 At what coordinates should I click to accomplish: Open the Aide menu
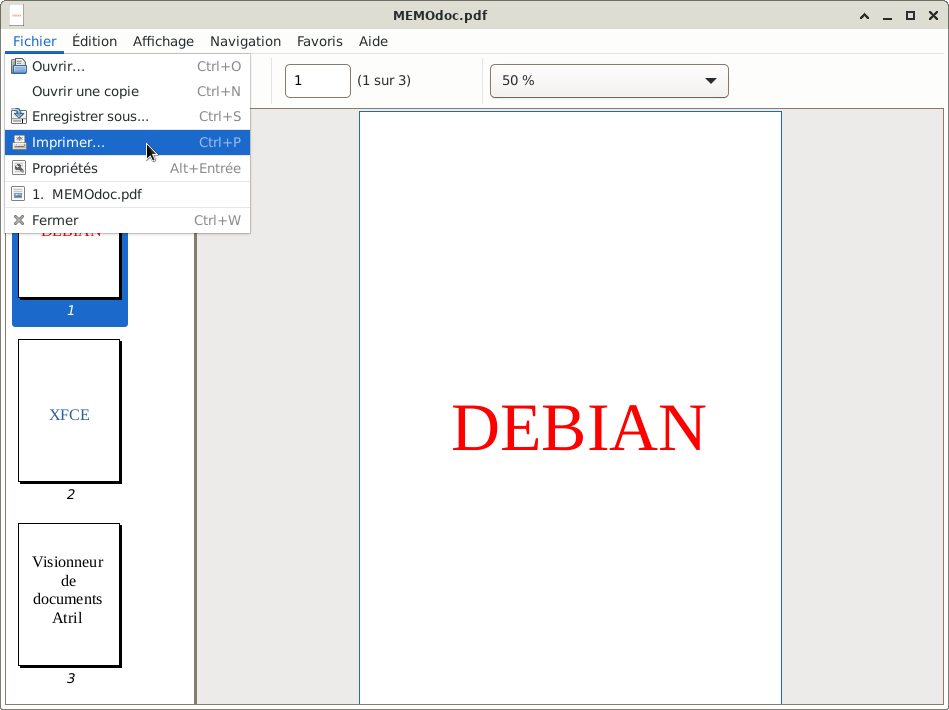point(373,41)
